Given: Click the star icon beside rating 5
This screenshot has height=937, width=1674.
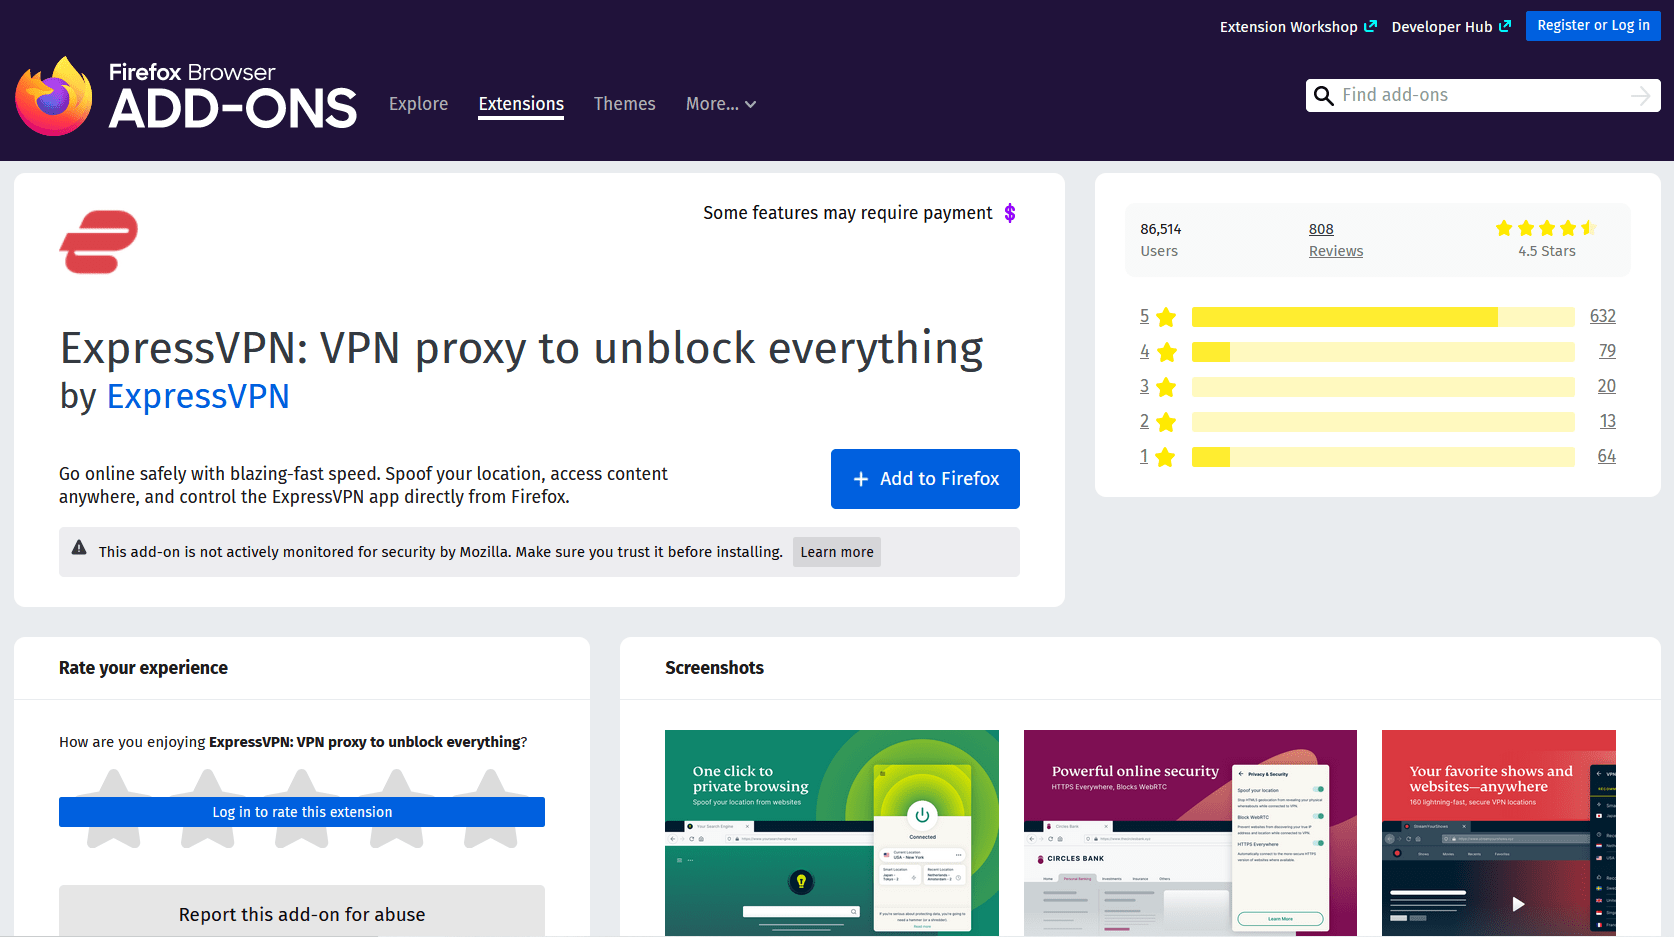Looking at the screenshot, I should point(1165,317).
